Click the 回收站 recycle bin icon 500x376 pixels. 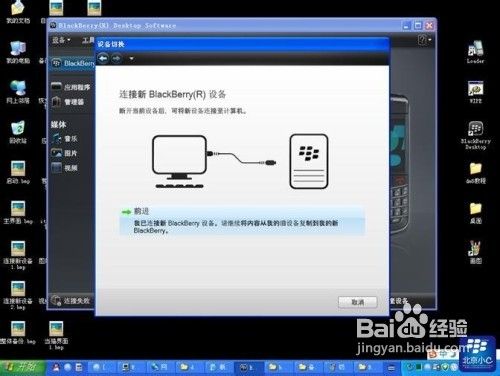tap(18, 131)
